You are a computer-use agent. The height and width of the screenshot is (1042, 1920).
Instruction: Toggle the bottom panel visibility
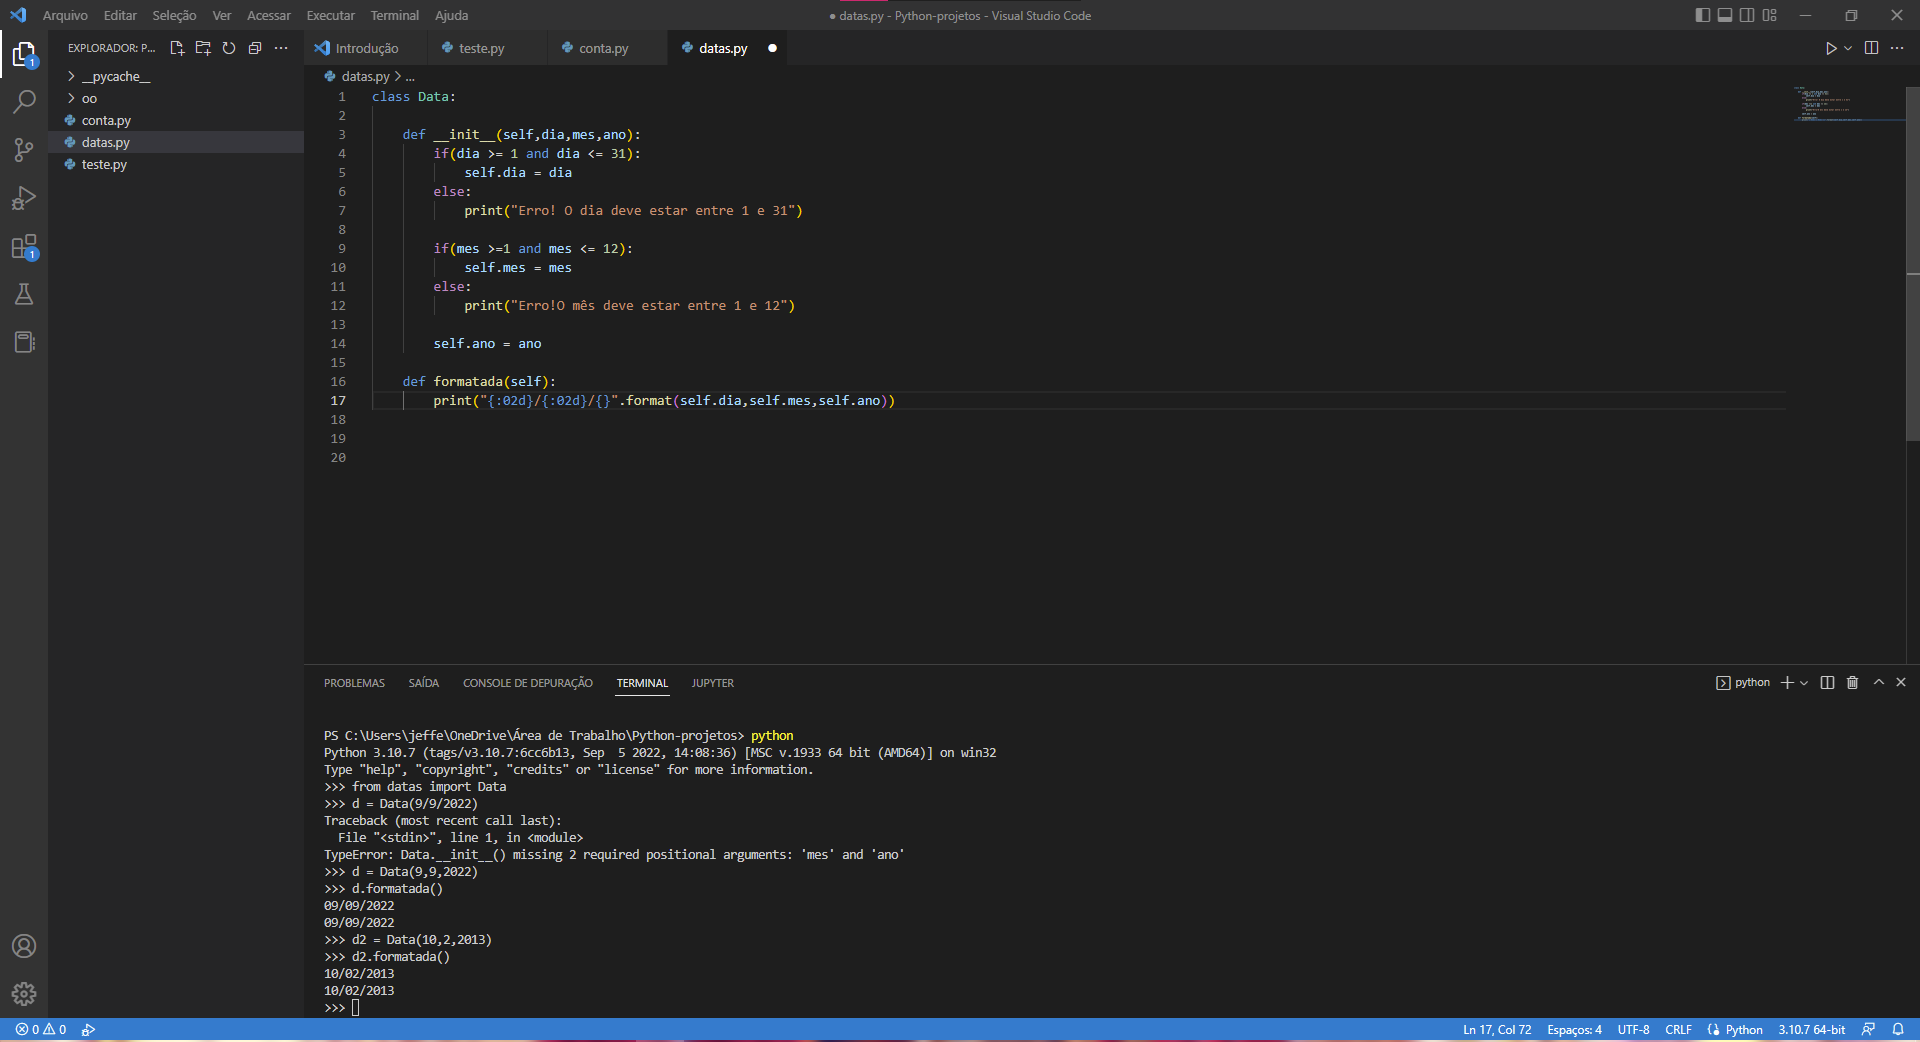1725,15
